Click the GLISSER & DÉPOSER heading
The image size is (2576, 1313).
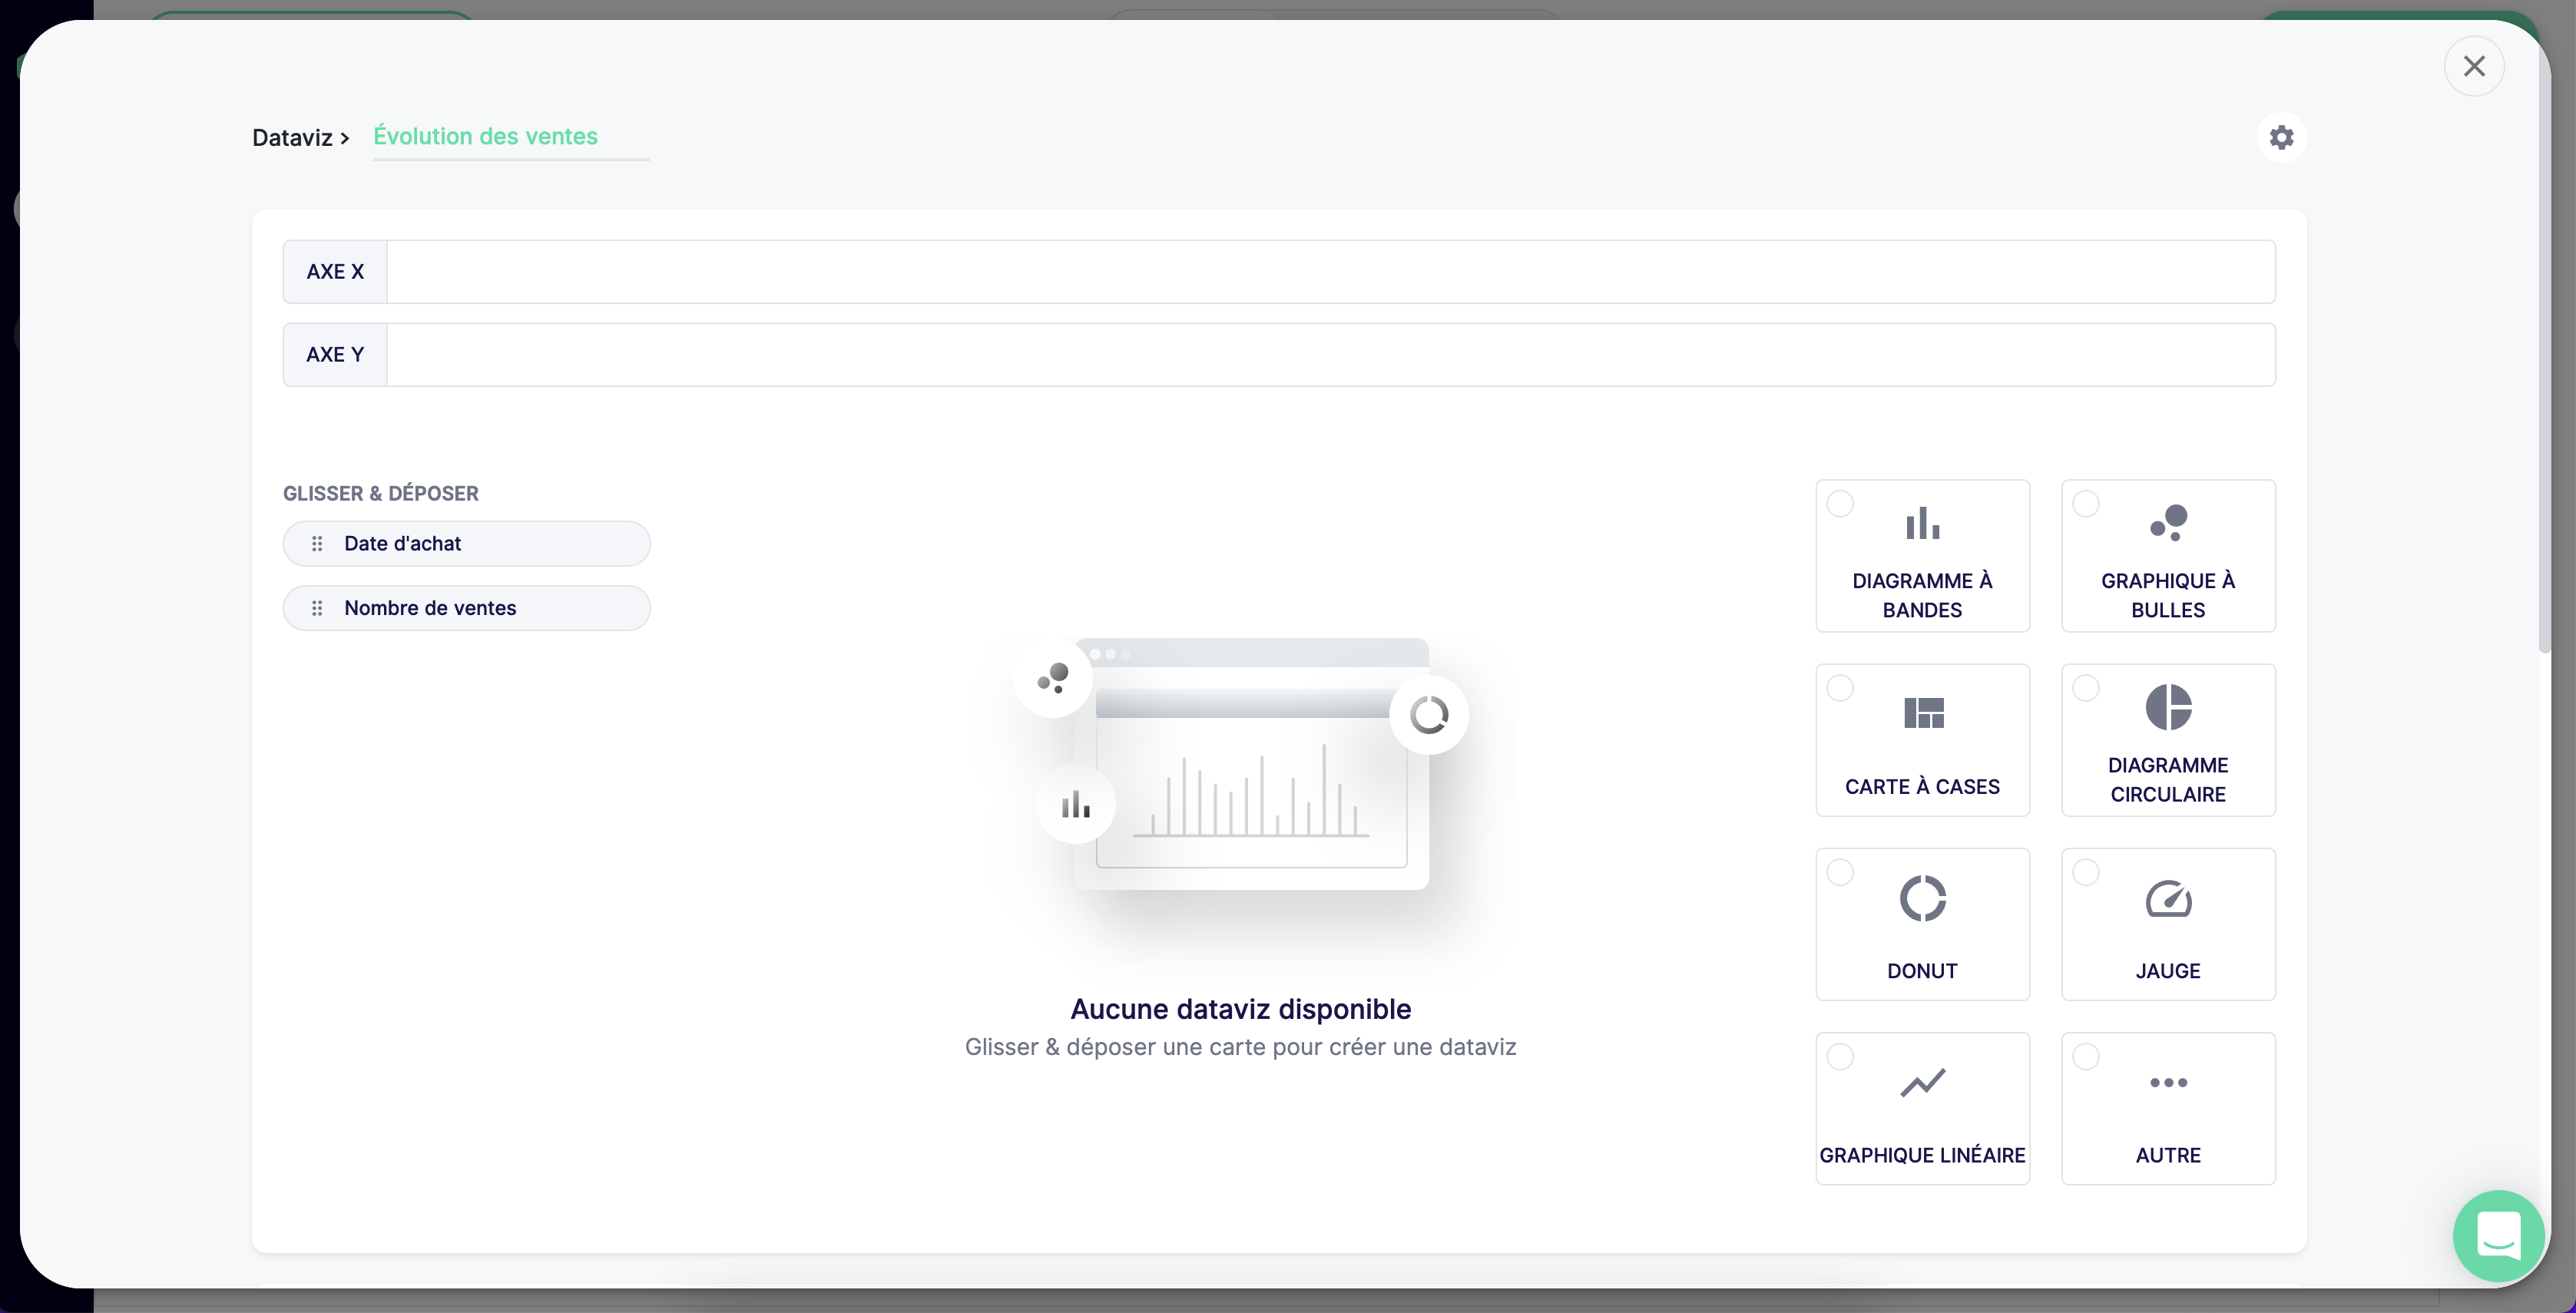tap(380, 494)
